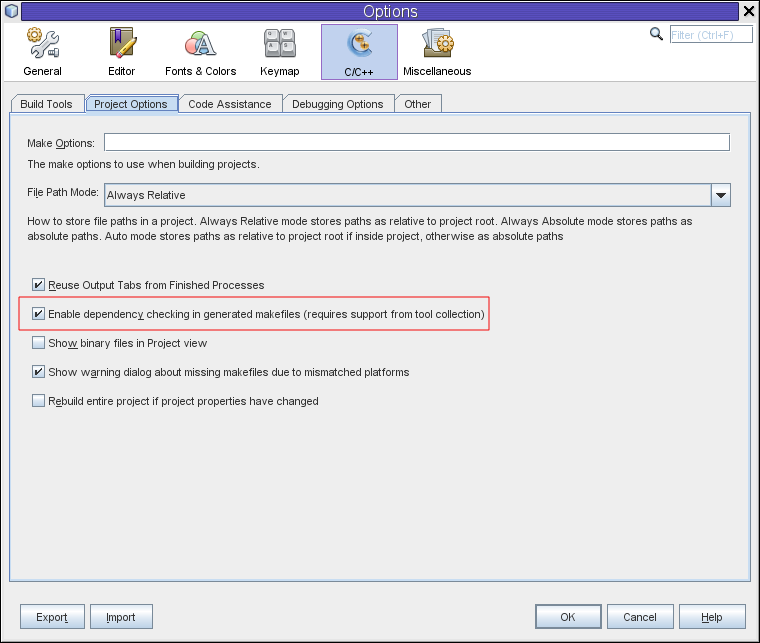Uncheck Enable dependency checking in makefiles
This screenshot has width=760, height=643.
pyautogui.click(x=39, y=314)
